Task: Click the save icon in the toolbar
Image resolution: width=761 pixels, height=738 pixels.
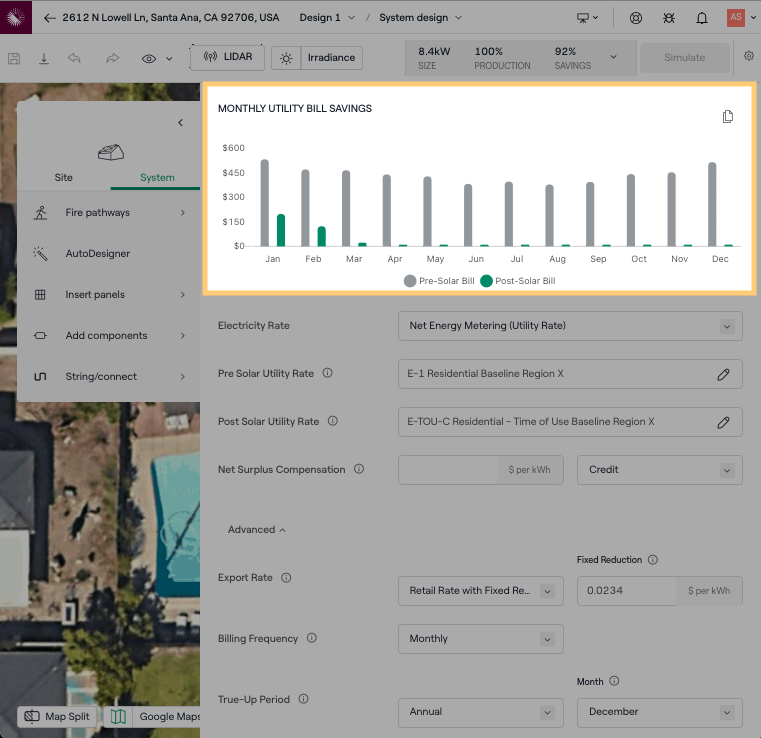Action: point(14,58)
